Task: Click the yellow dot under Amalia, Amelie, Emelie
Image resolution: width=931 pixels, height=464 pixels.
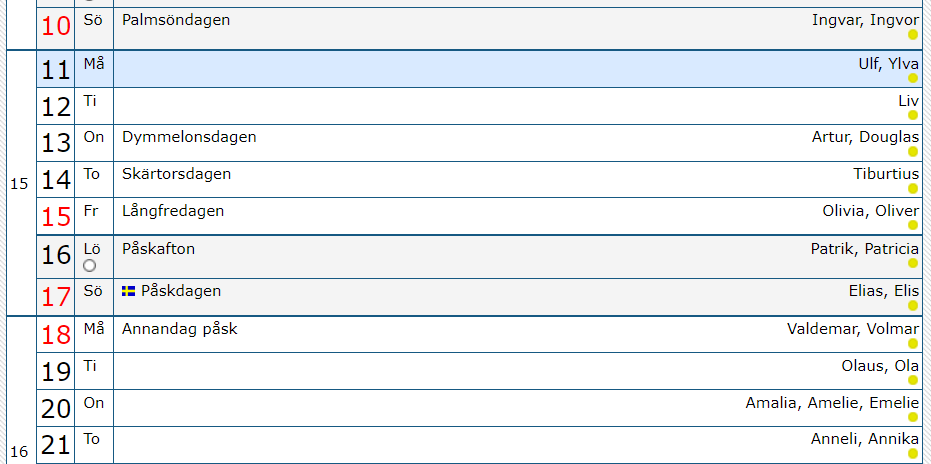Action: [x=913, y=417]
